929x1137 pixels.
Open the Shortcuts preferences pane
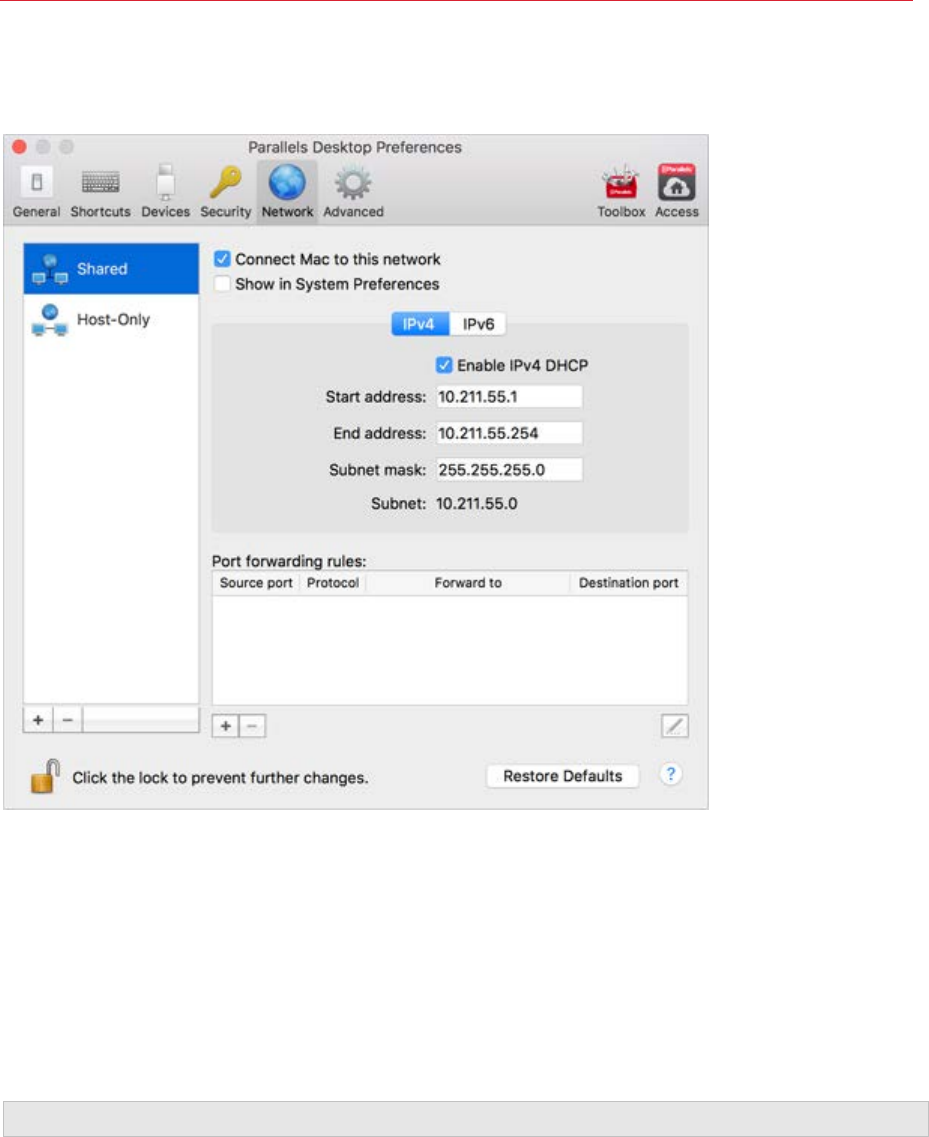pos(100,192)
